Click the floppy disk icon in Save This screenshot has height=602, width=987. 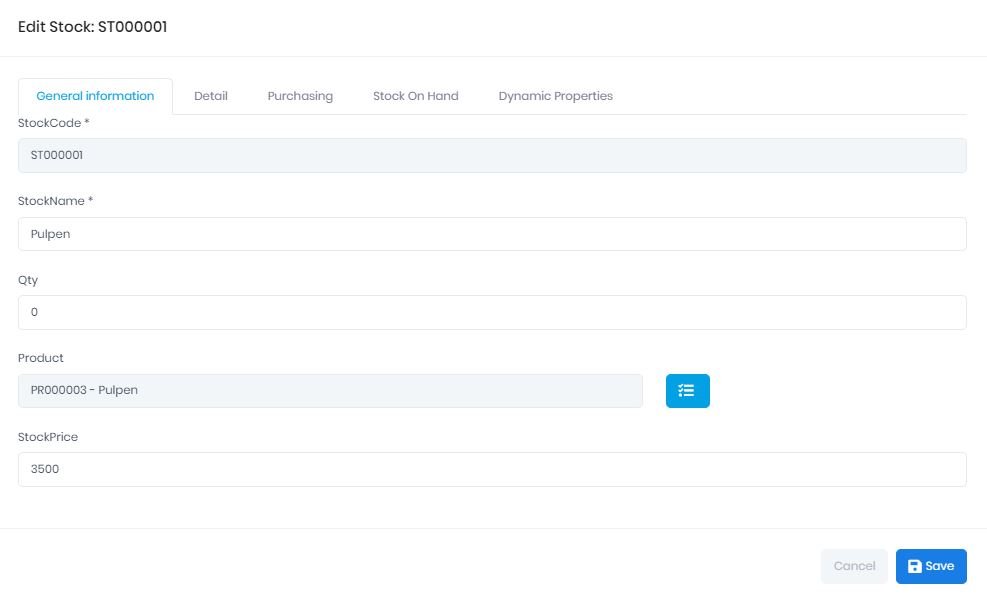(914, 566)
